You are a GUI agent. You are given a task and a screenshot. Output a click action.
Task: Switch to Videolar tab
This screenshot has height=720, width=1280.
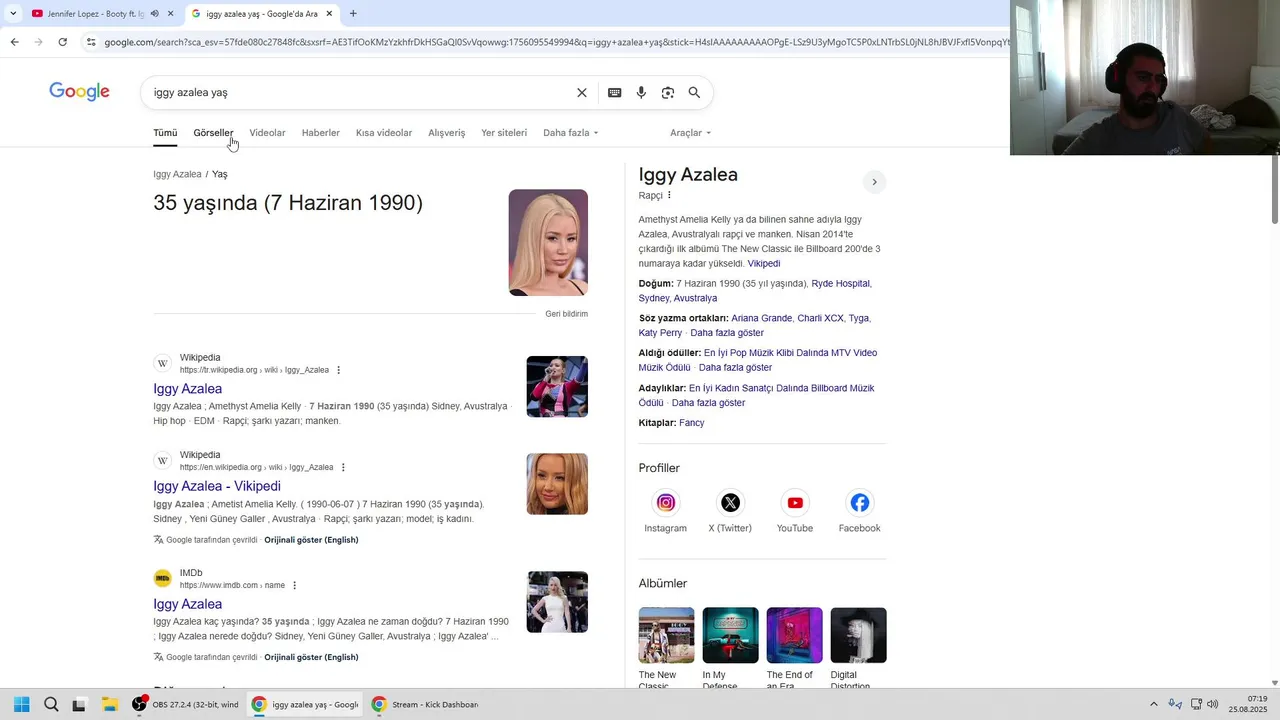[x=267, y=133]
